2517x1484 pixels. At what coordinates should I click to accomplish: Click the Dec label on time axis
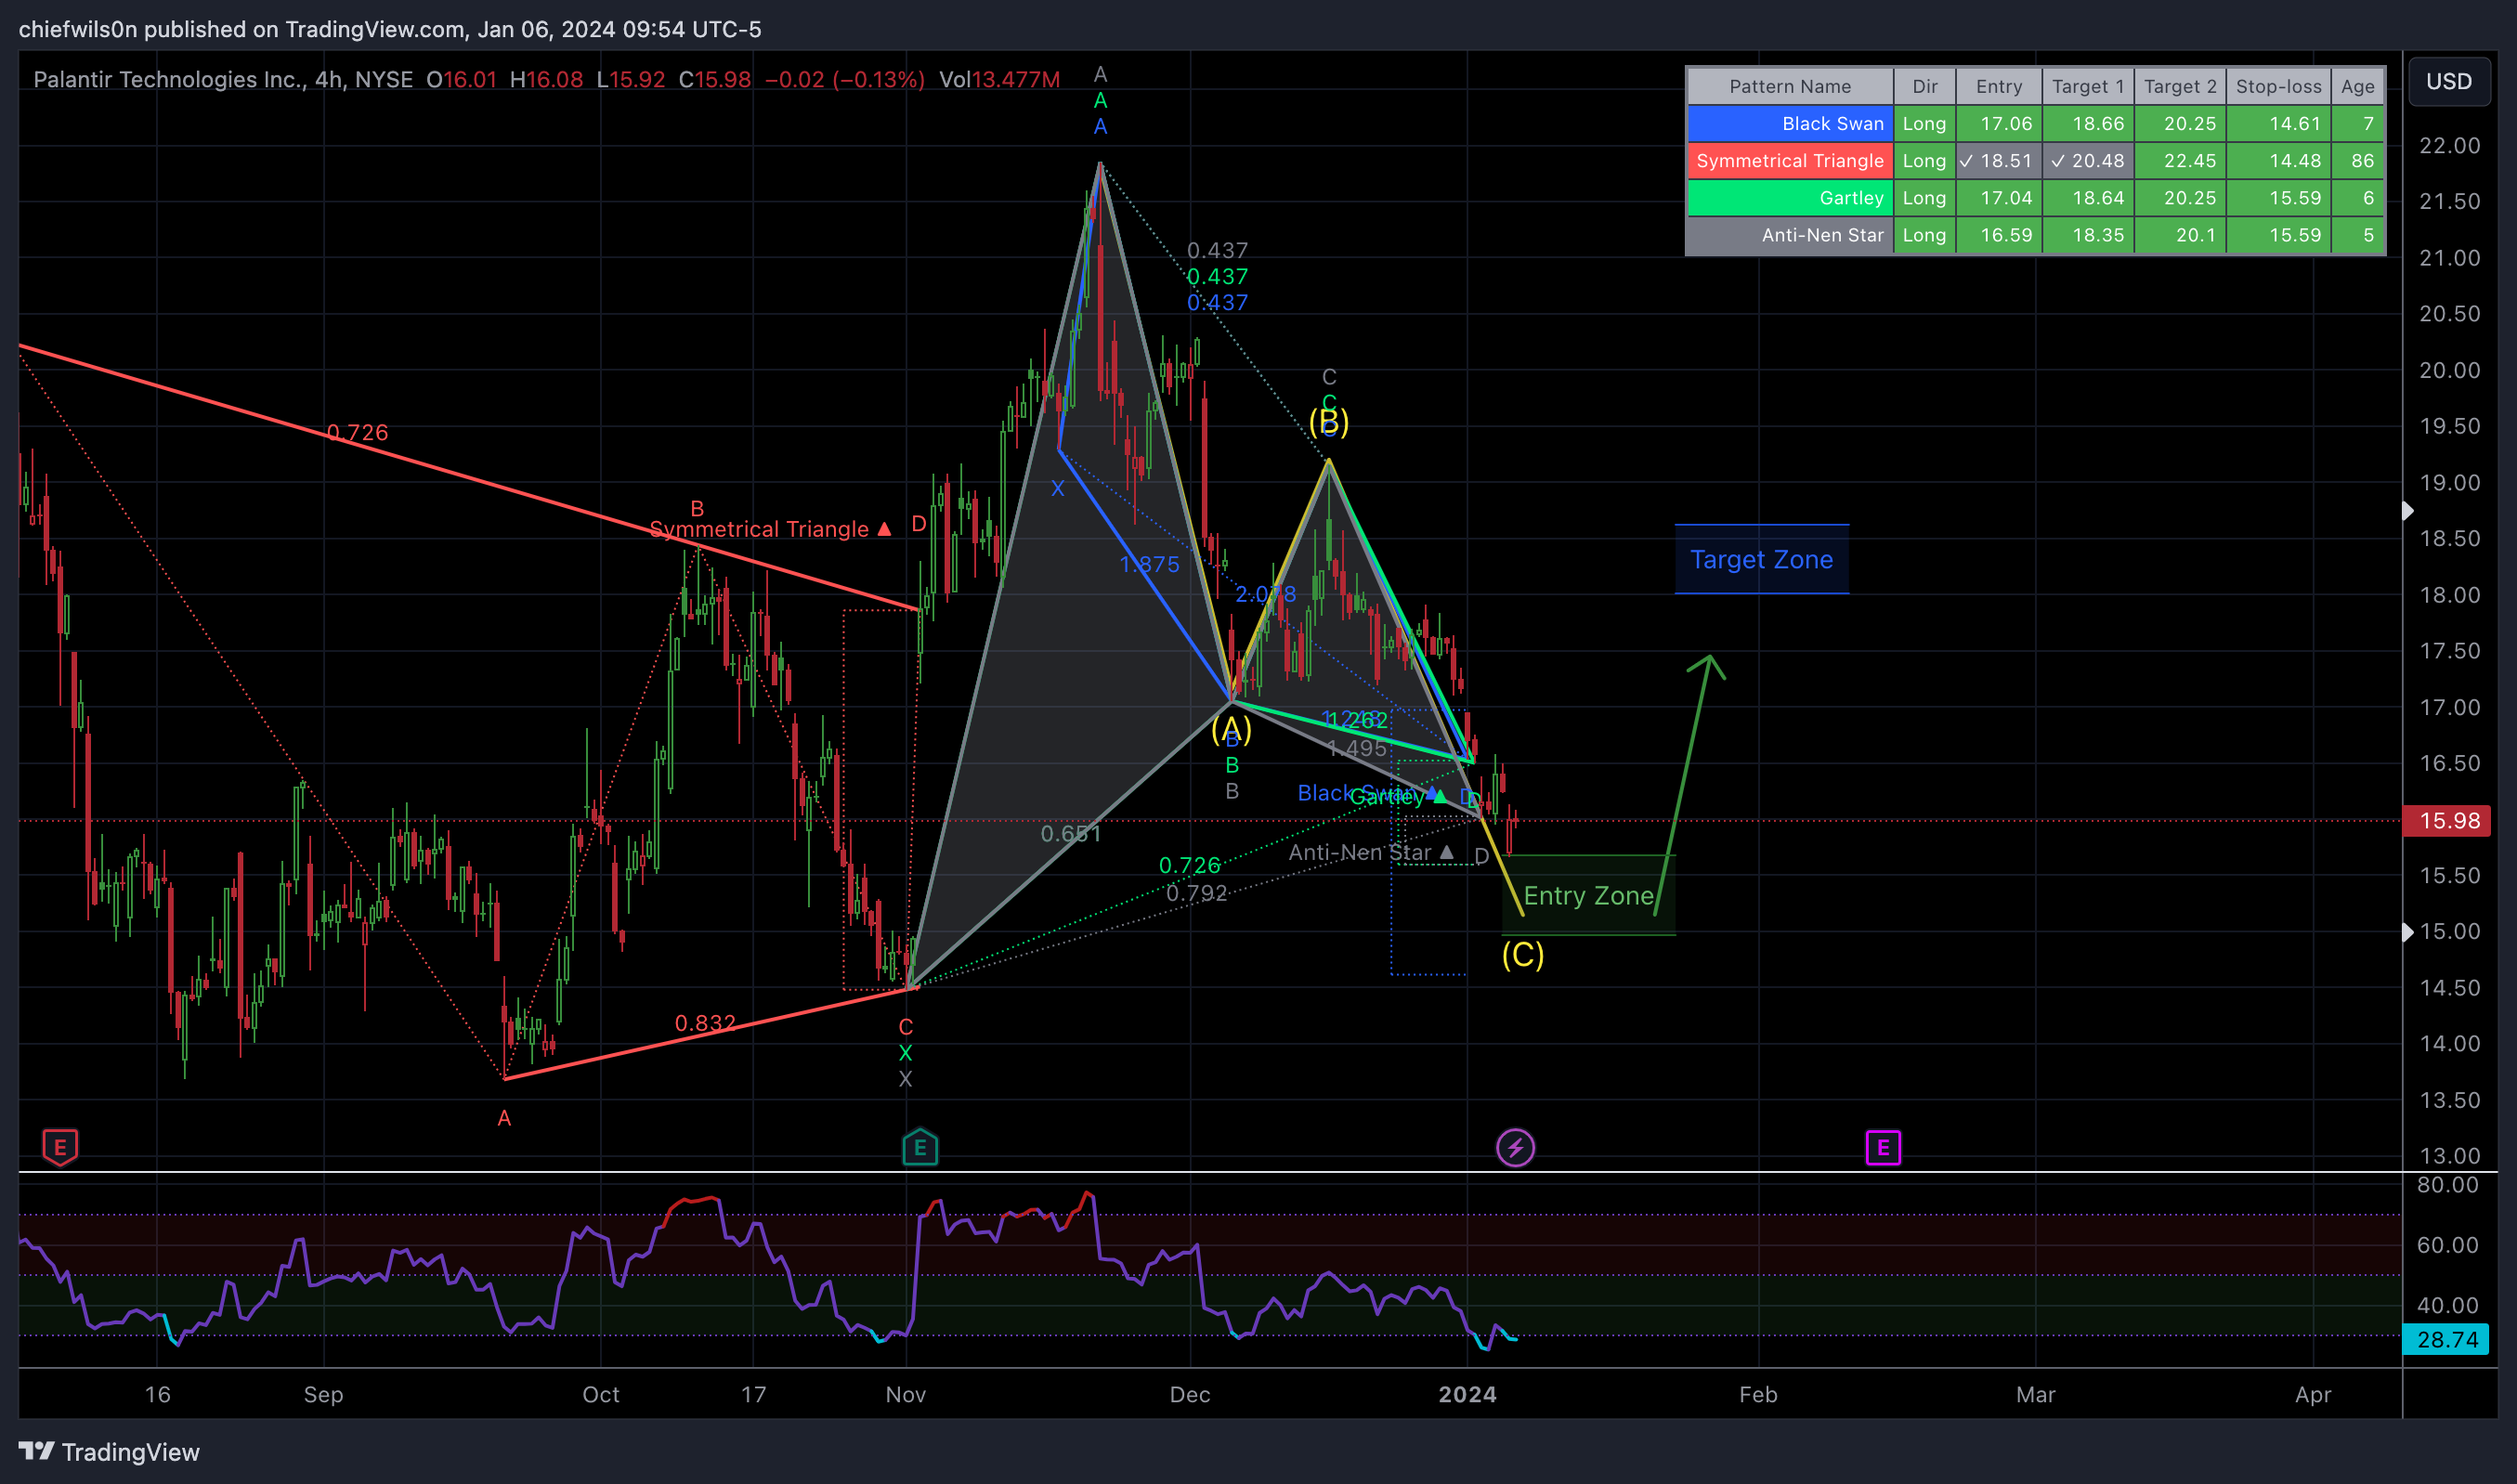point(1190,1395)
